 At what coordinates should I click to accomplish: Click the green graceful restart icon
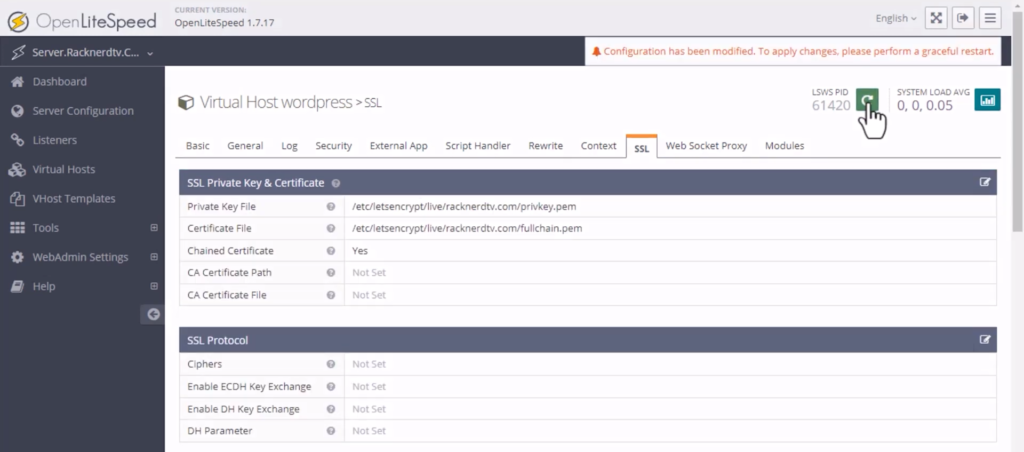point(868,99)
